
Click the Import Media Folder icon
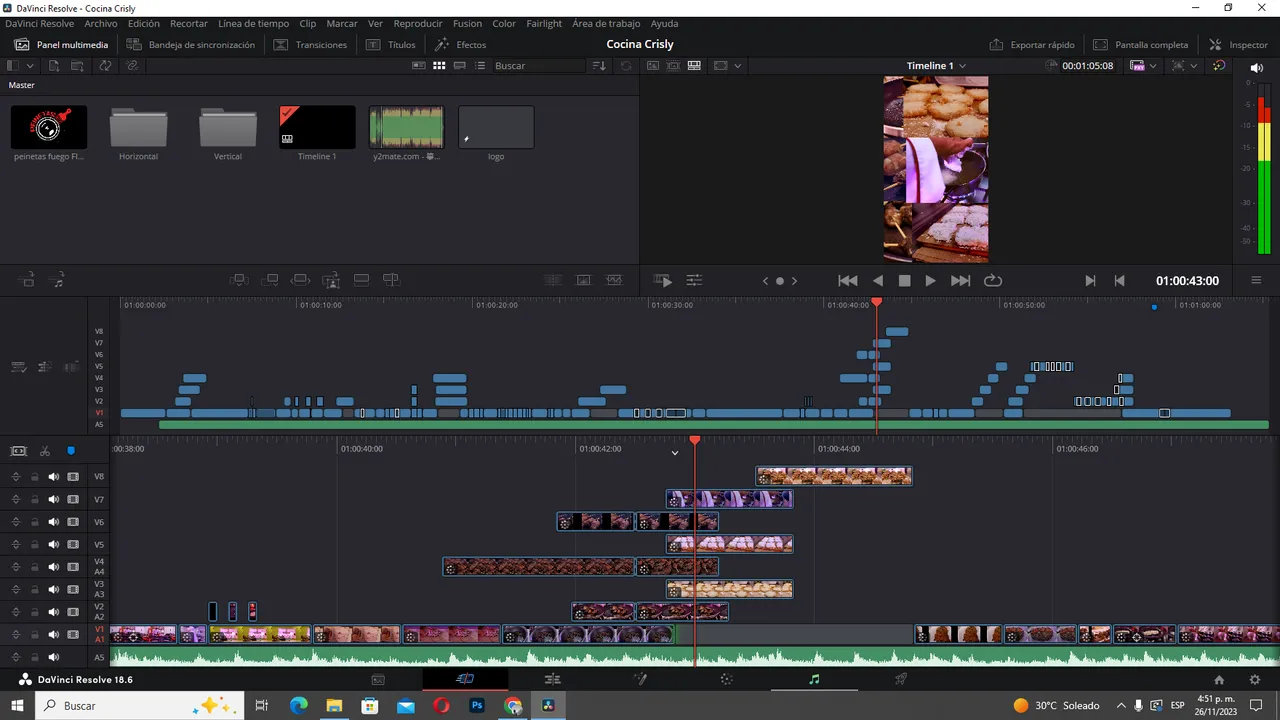pos(77,65)
